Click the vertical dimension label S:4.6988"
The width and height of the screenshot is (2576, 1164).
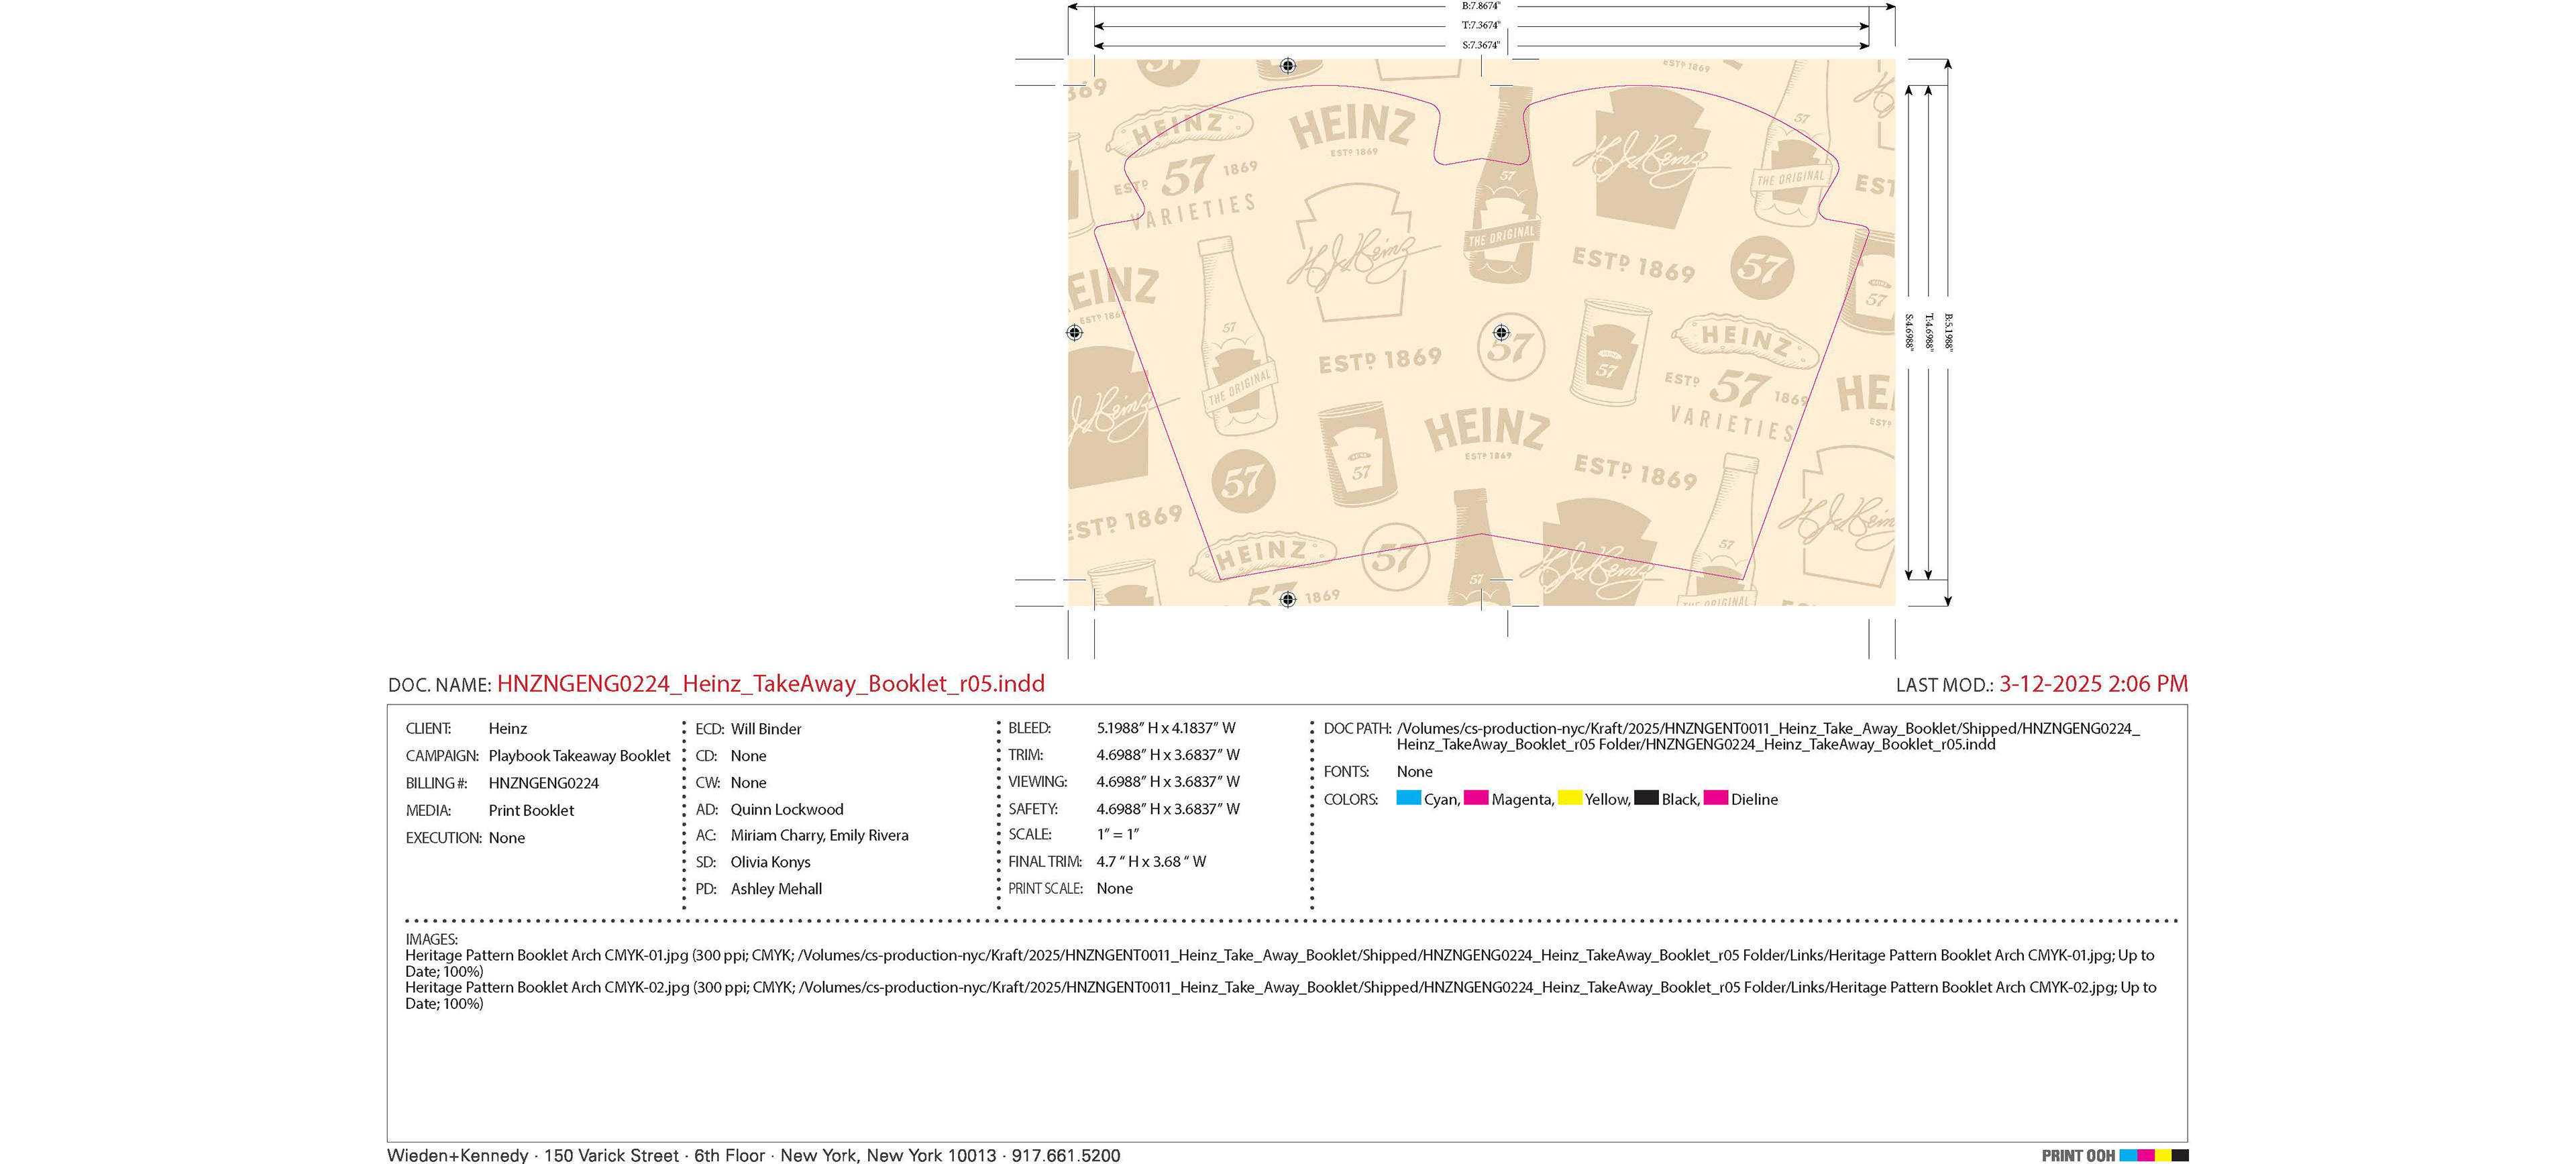pyautogui.click(x=1909, y=332)
